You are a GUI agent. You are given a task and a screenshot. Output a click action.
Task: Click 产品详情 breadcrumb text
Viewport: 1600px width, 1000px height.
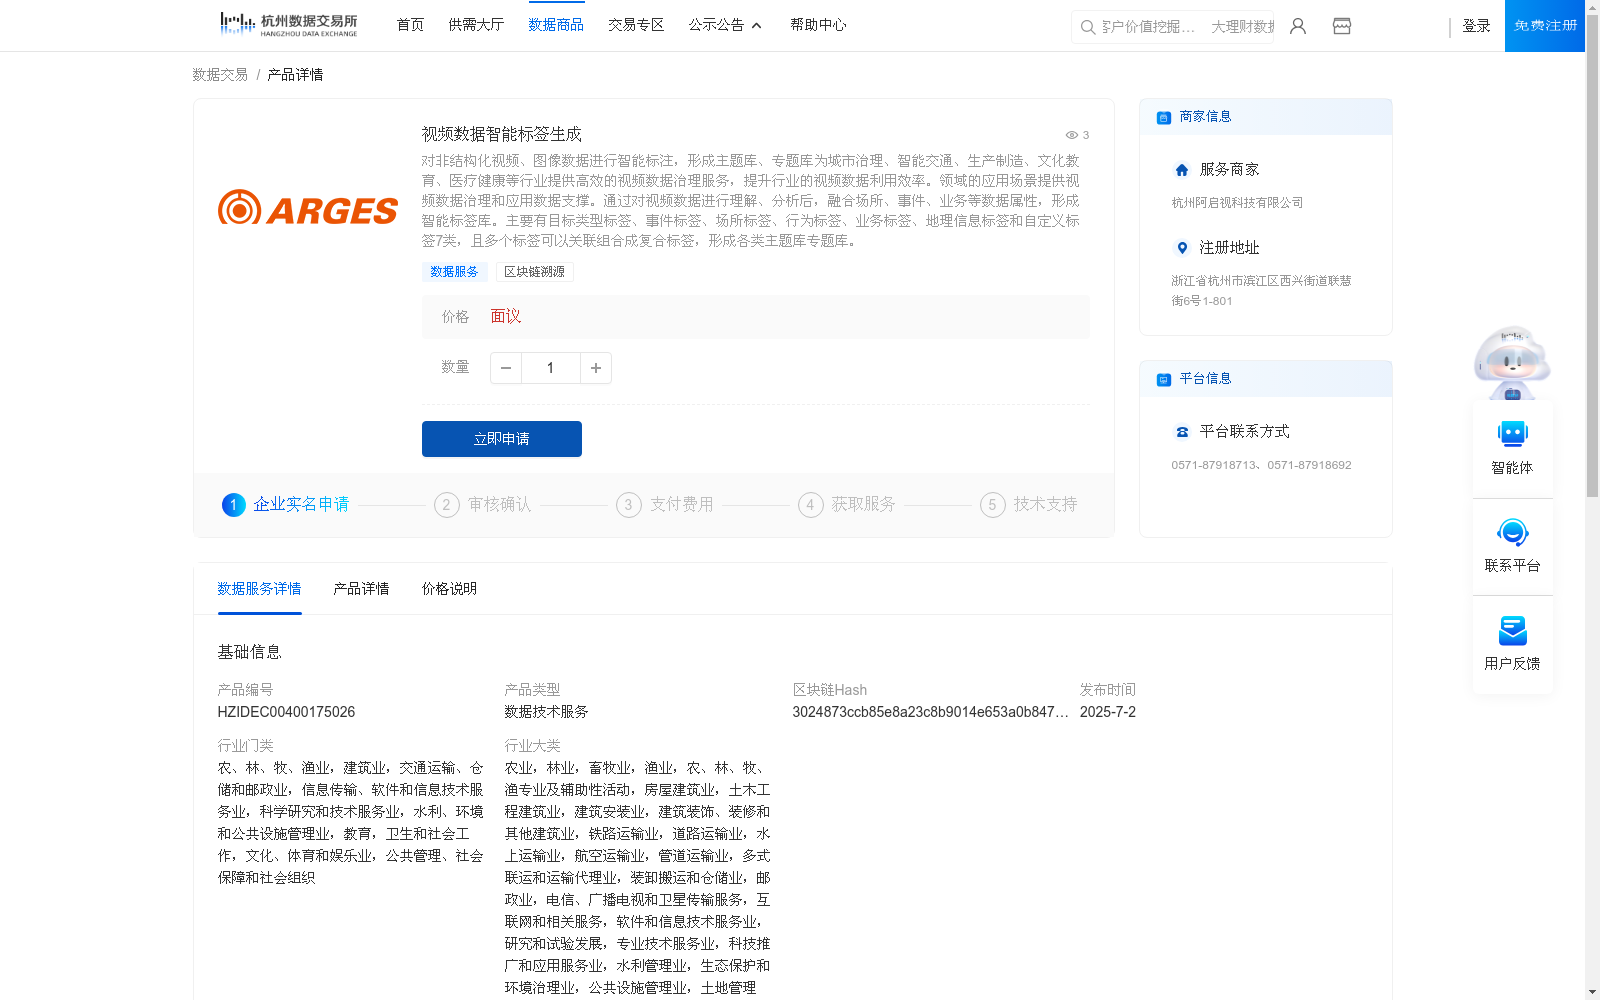pos(295,75)
